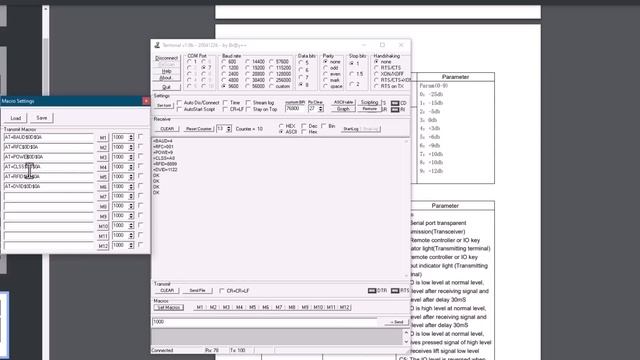640x360 pixels.
Task: Click the Set Macros button
Action: point(169,307)
